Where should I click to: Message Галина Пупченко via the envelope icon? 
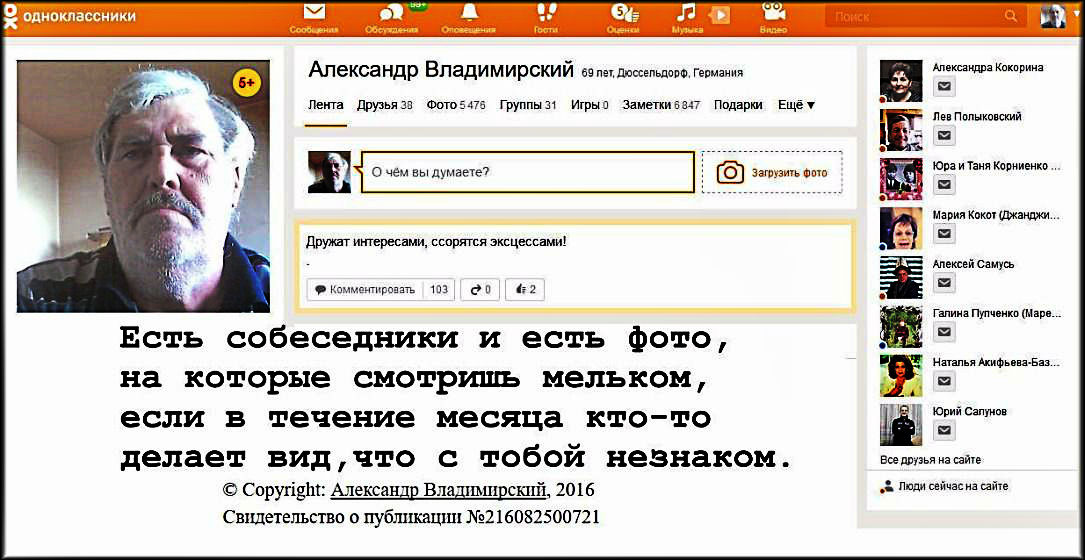point(945,332)
